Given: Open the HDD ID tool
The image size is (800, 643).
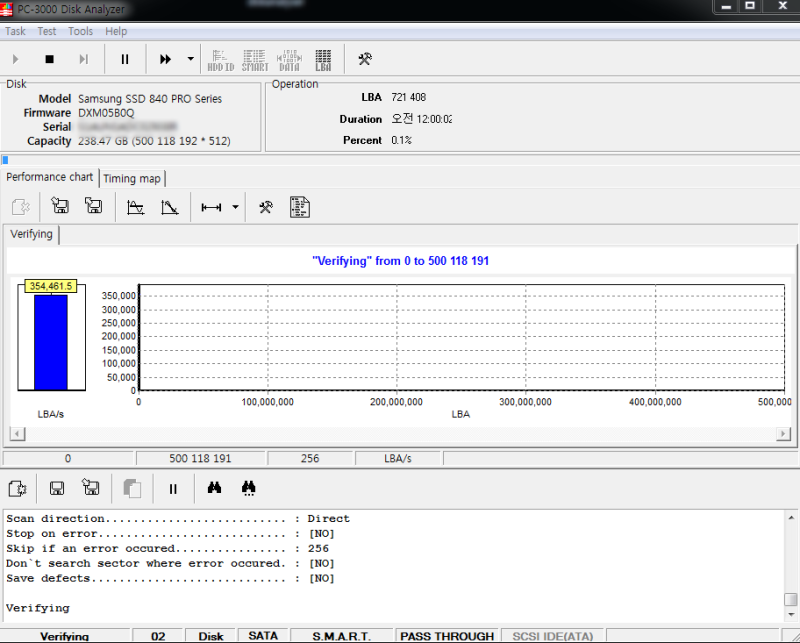Looking at the screenshot, I should [220, 60].
